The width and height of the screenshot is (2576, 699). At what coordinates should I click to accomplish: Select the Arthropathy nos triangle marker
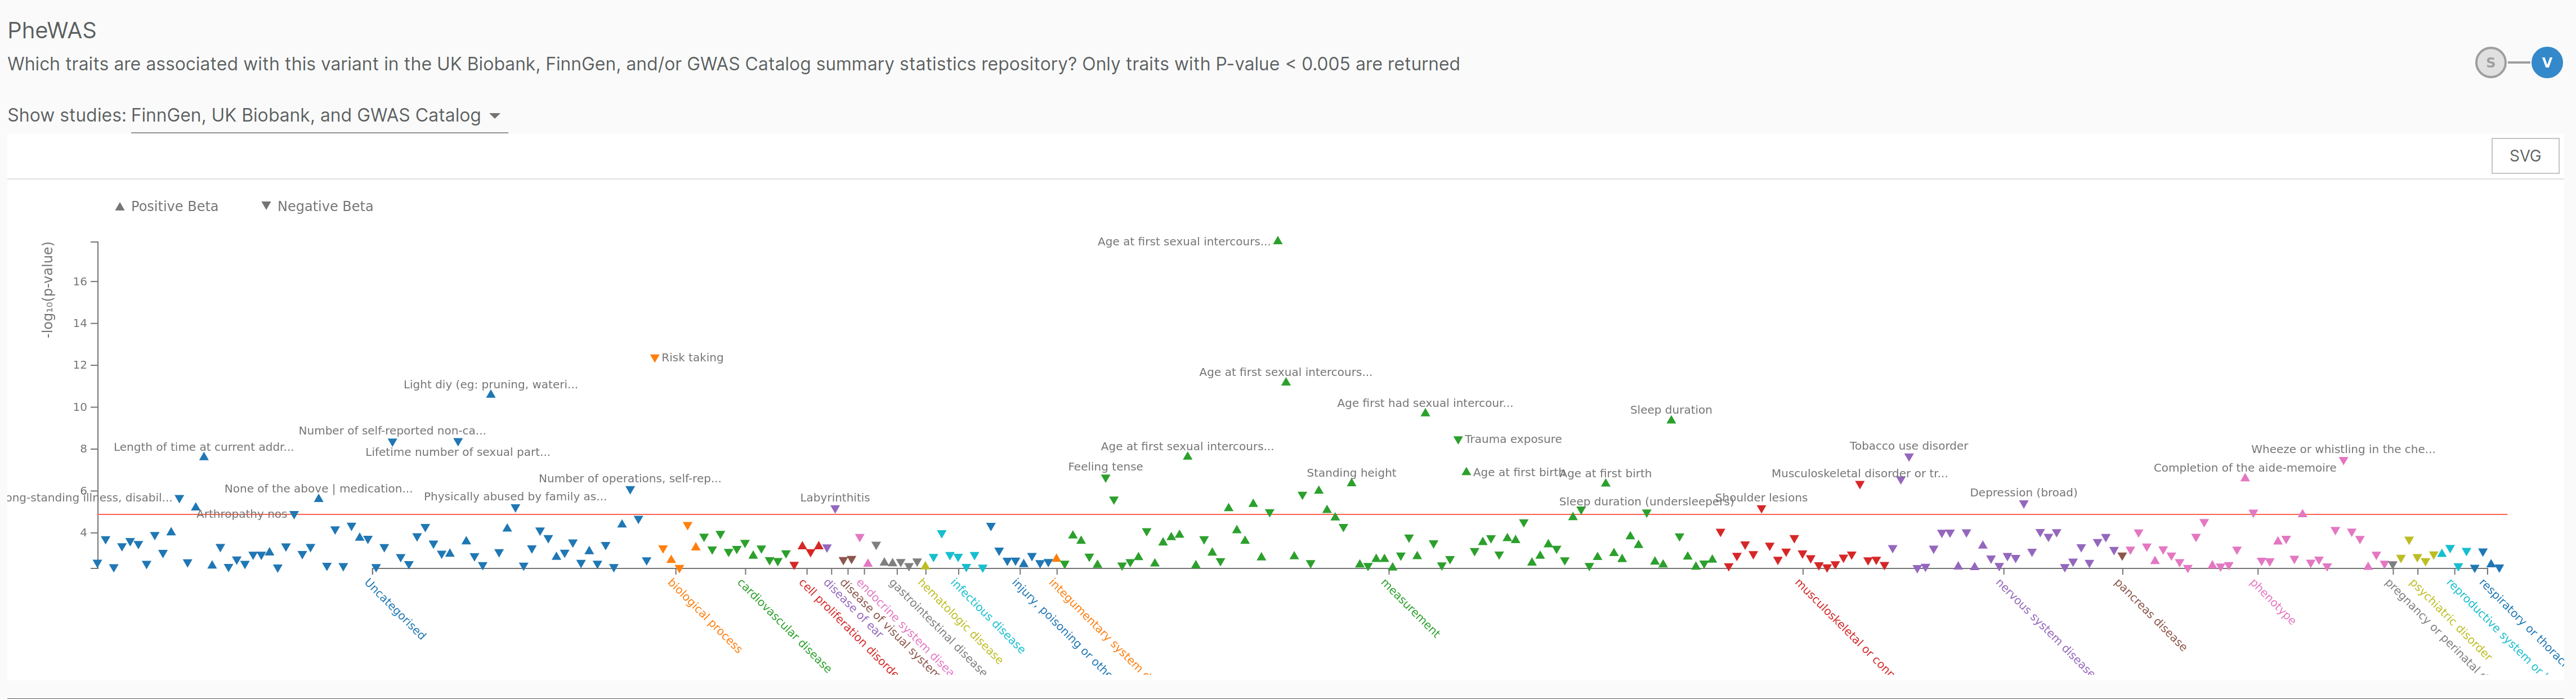pyautogui.click(x=294, y=515)
